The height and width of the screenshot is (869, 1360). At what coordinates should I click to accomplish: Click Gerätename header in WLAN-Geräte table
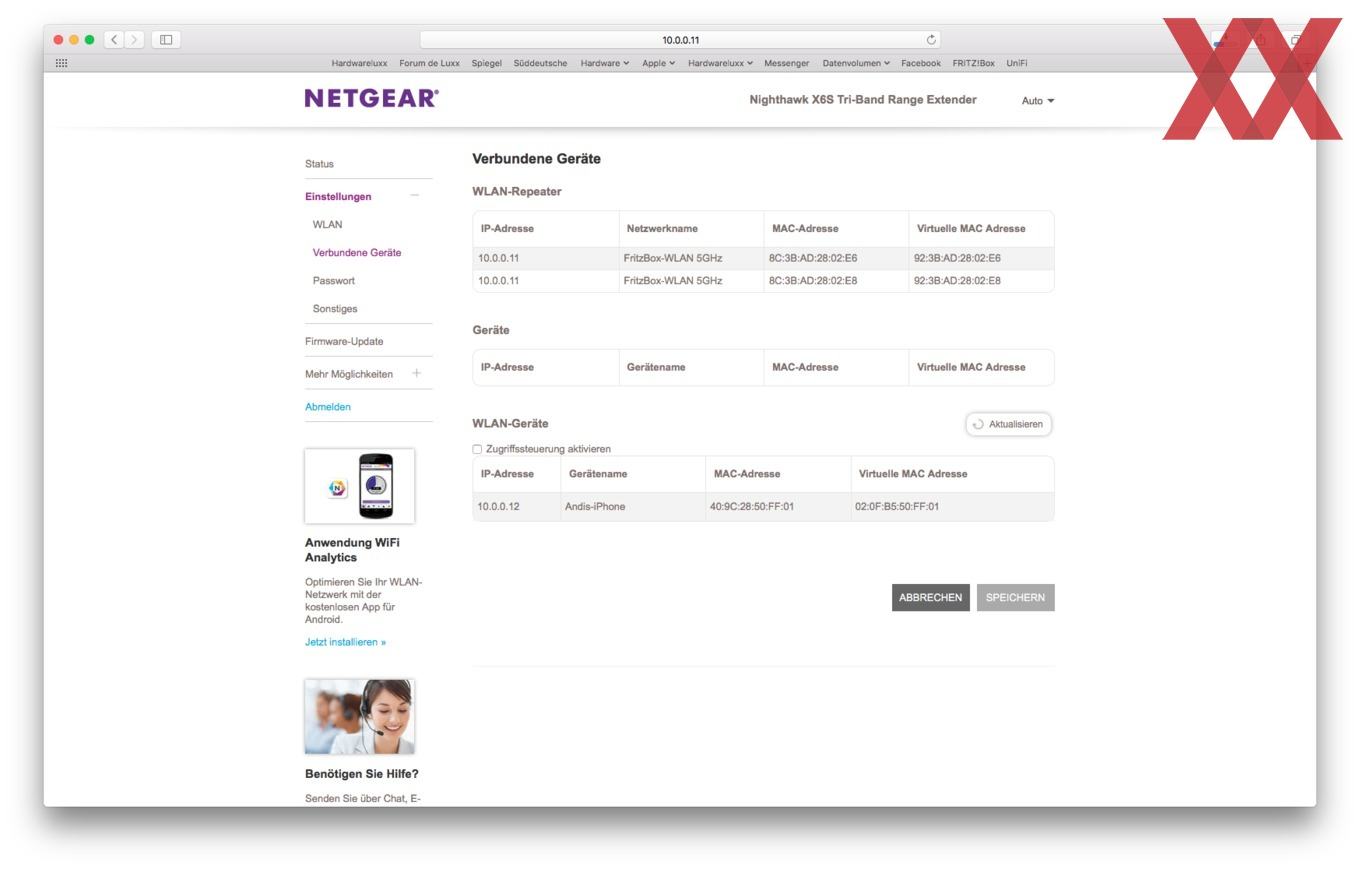pyautogui.click(x=598, y=473)
